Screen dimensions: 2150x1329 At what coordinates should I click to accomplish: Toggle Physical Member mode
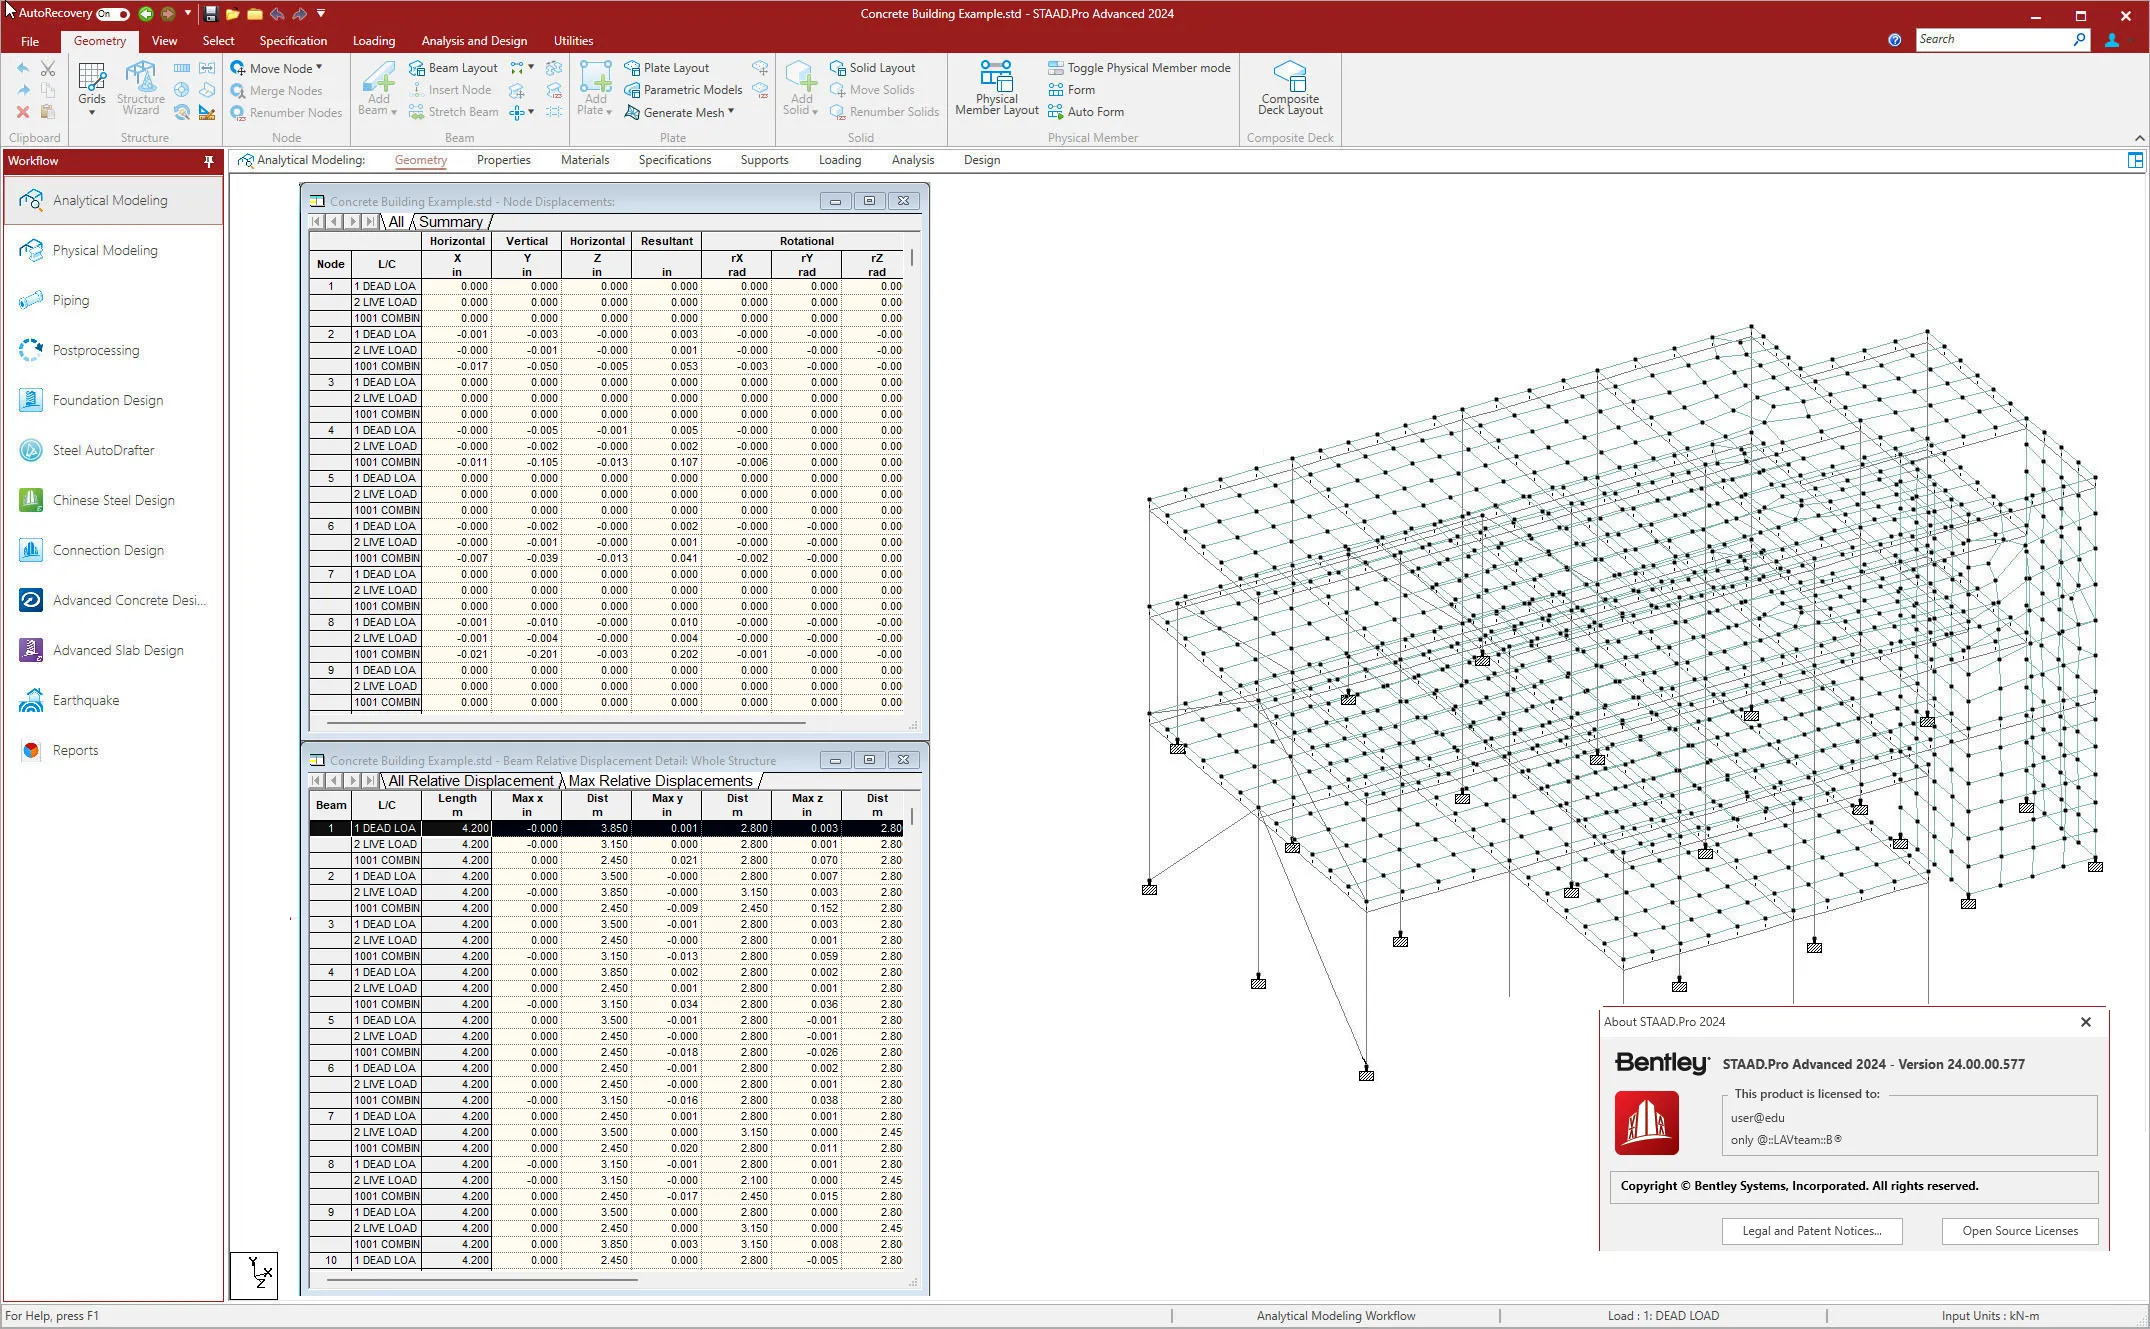pos(1139,68)
